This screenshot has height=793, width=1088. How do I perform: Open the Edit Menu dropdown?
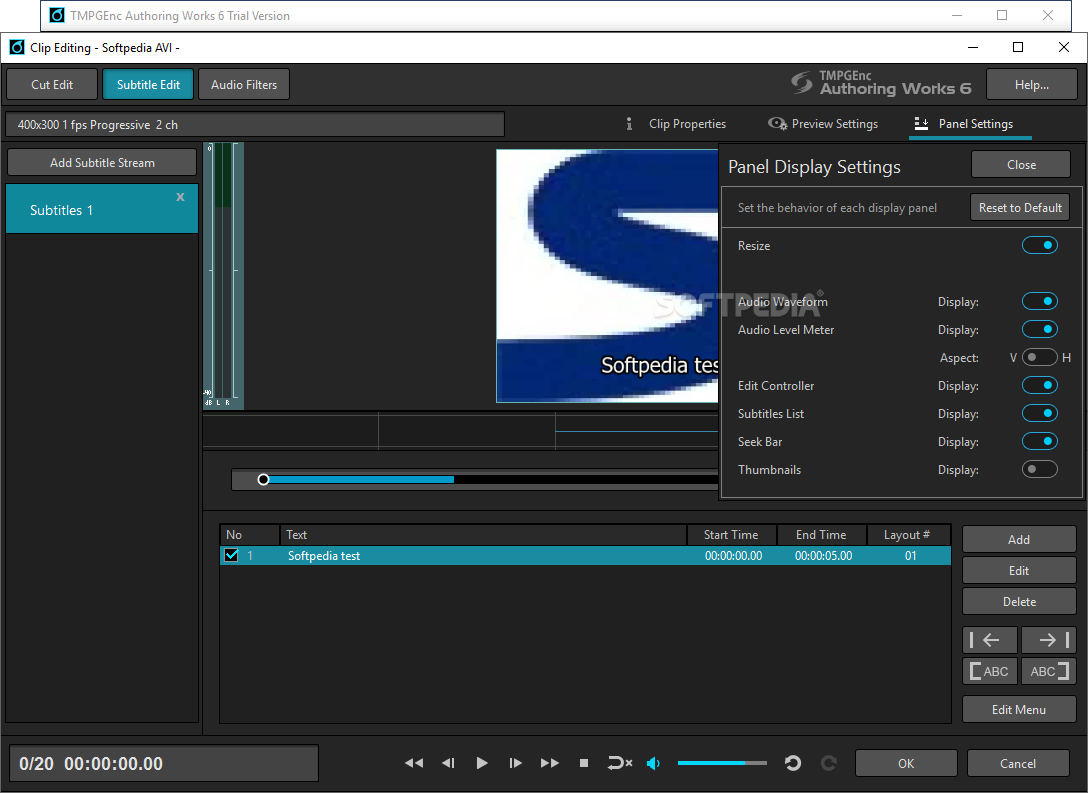[1019, 710]
